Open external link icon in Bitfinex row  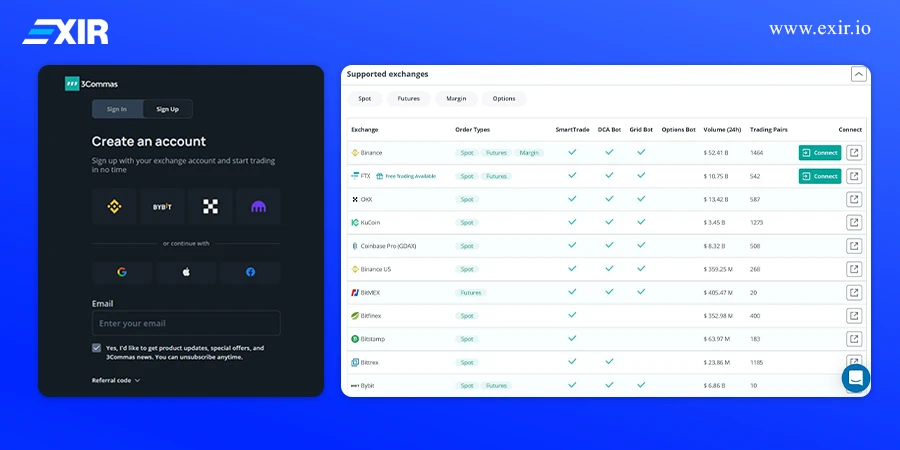854,316
